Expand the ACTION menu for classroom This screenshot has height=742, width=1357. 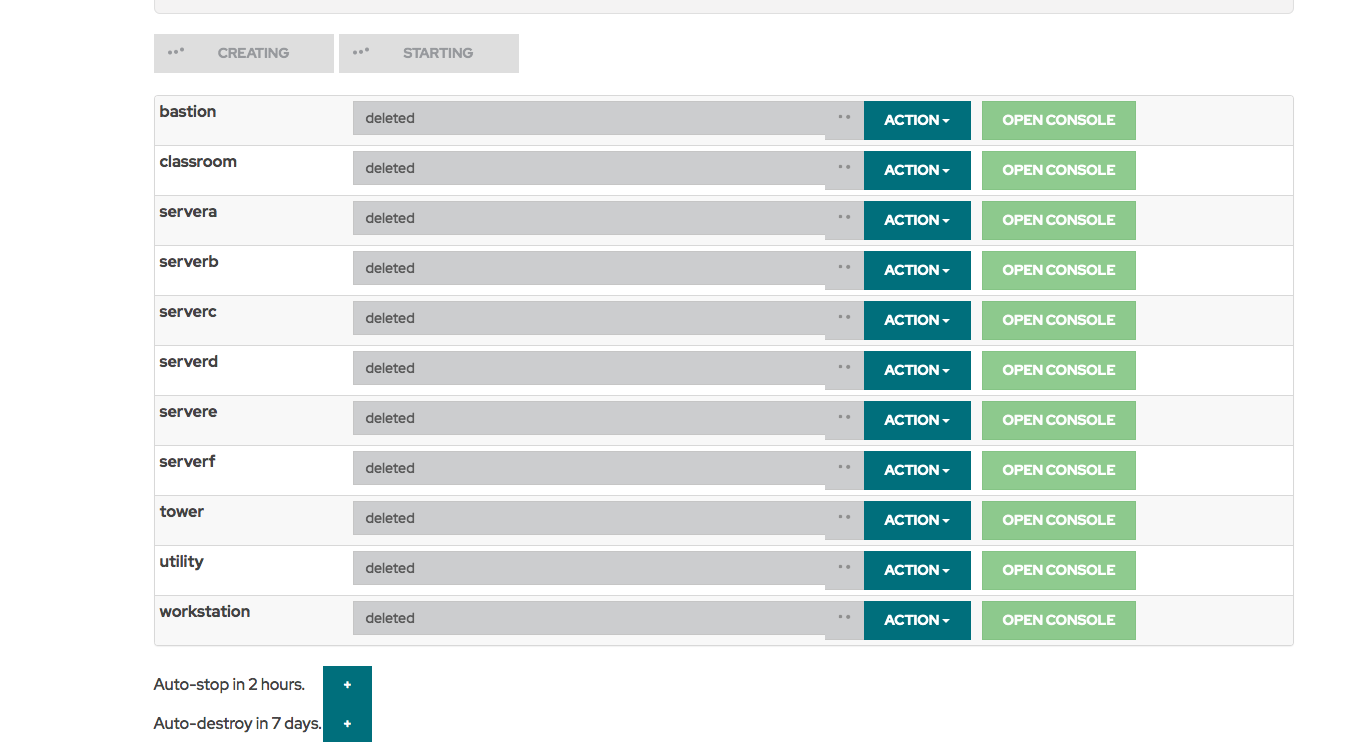916,170
